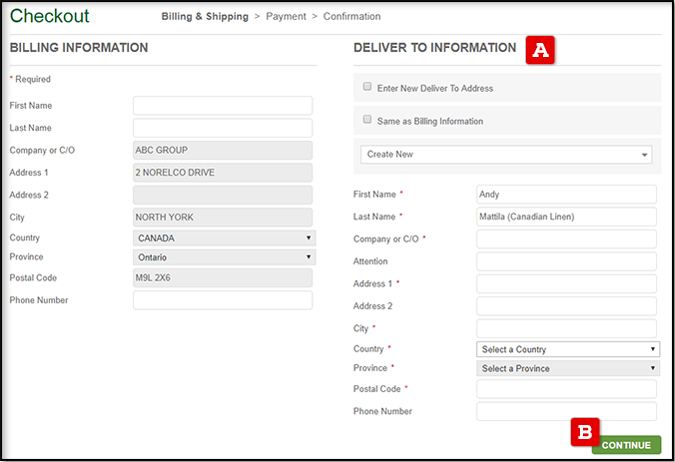The height and width of the screenshot is (462, 675).
Task: Select the delivery Attention input field
Action: click(567, 261)
